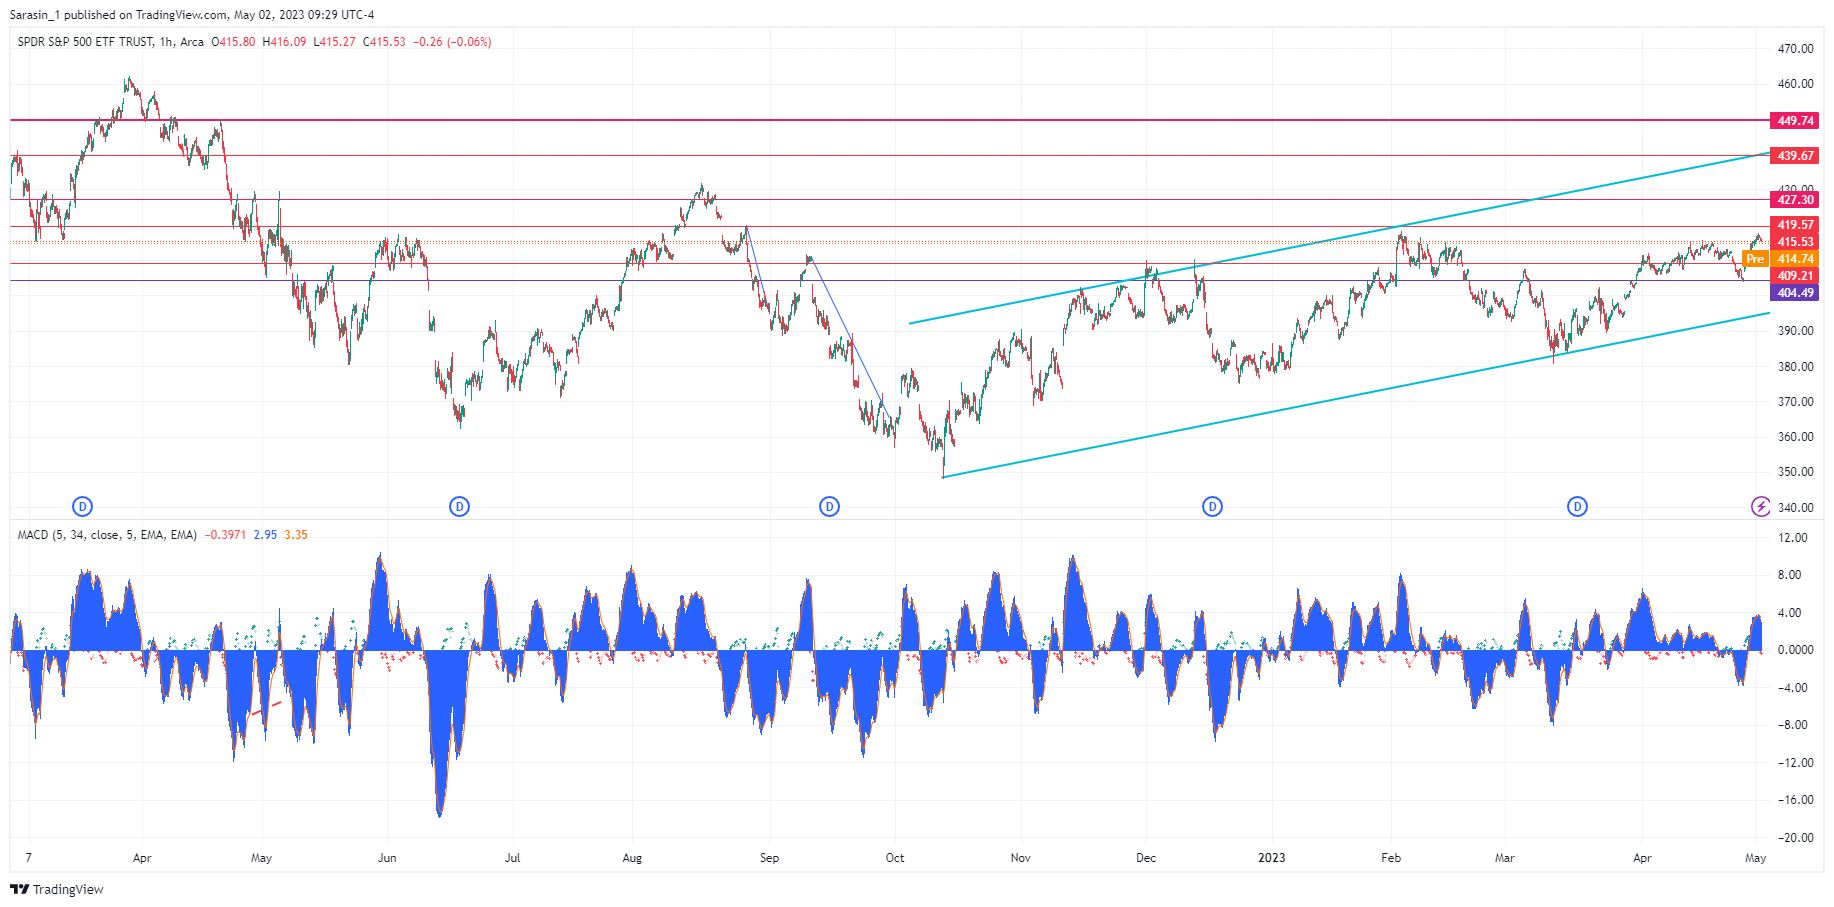Open the dividend marker in mid-September 2022
The image size is (1834, 907).
(x=829, y=507)
